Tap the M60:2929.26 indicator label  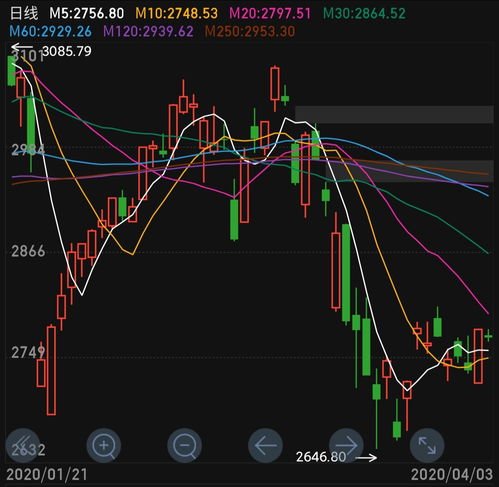50,31
